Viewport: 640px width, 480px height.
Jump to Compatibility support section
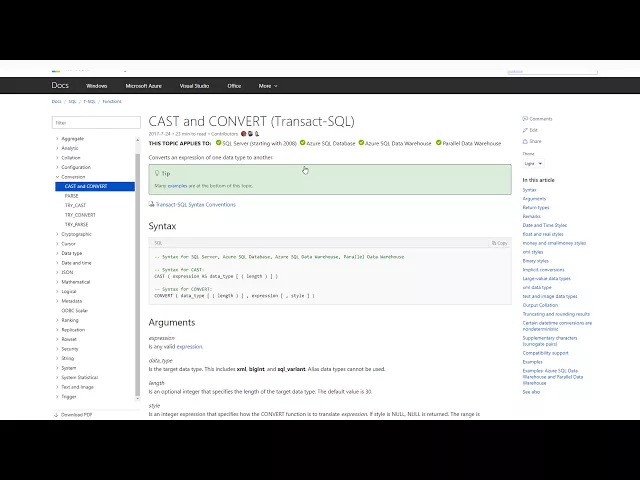click(x=545, y=353)
